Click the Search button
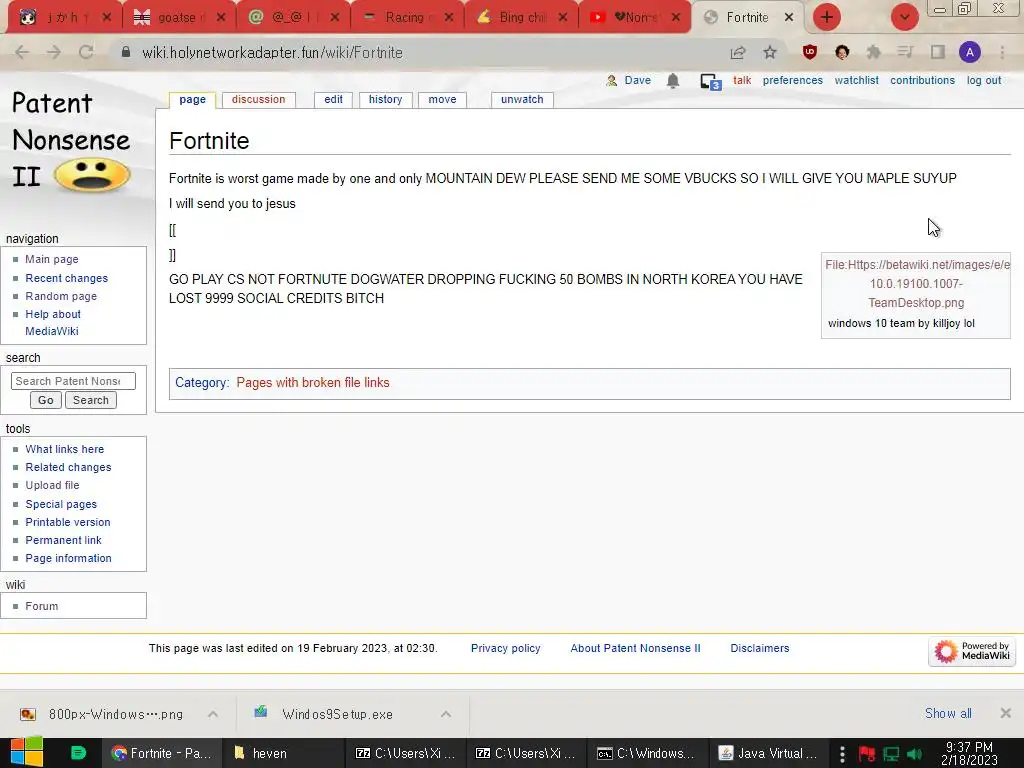Image resolution: width=1024 pixels, height=768 pixels. pos(91,400)
